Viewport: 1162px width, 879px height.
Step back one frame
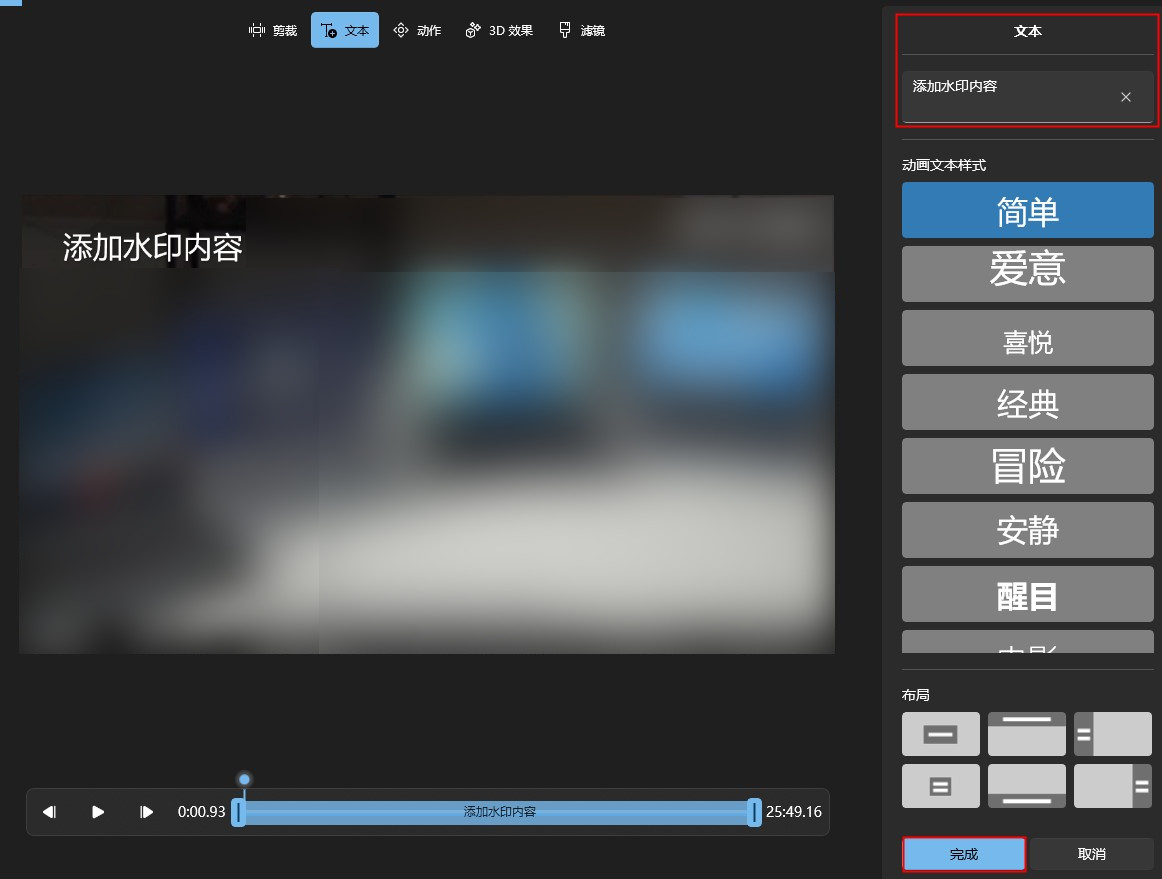pos(50,812)
